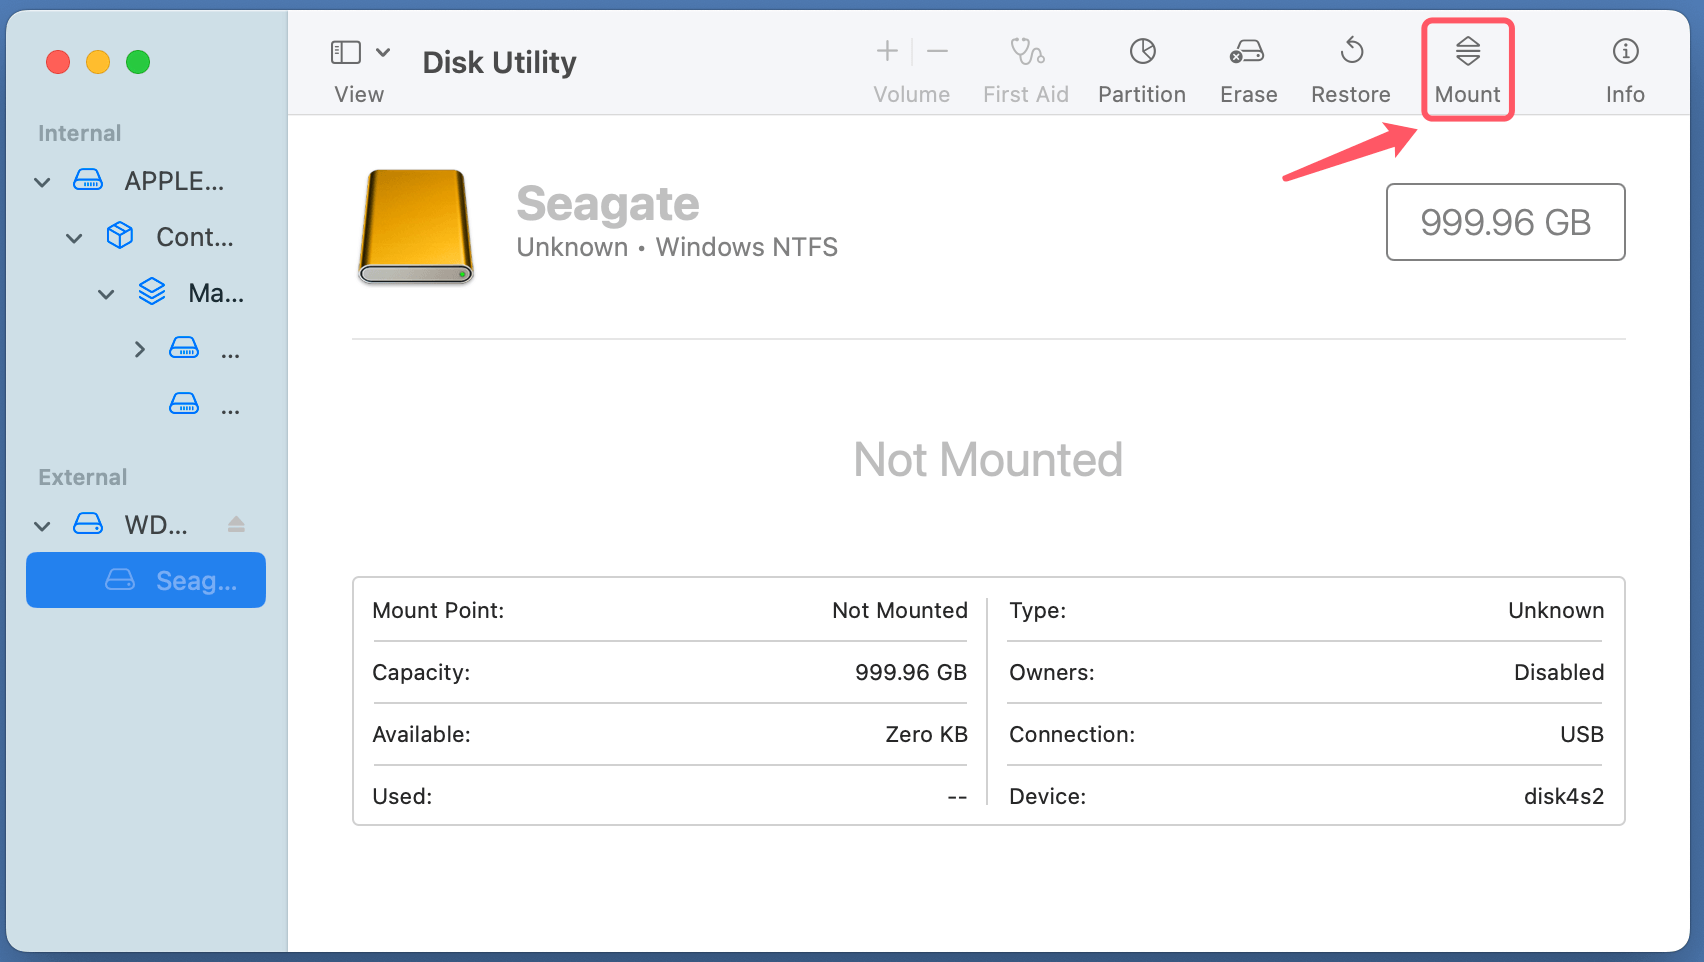Image resolution: width=1704 pixels, height=962 pixels.
Task: Collapse the Container item in sidebar
Action: [74, 238]
